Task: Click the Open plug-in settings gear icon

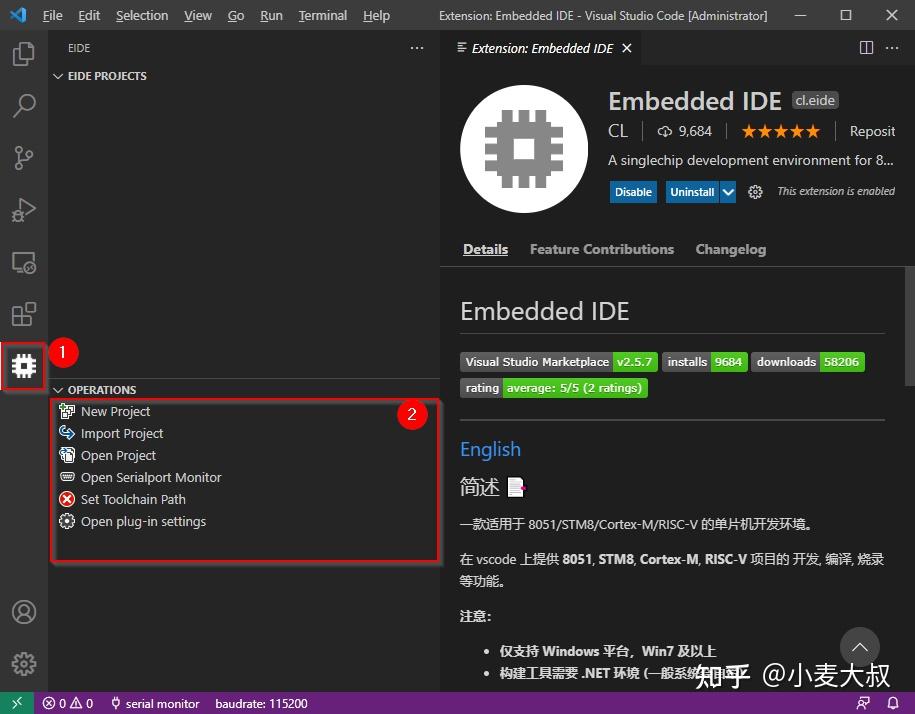Action: tap(67, 521)
